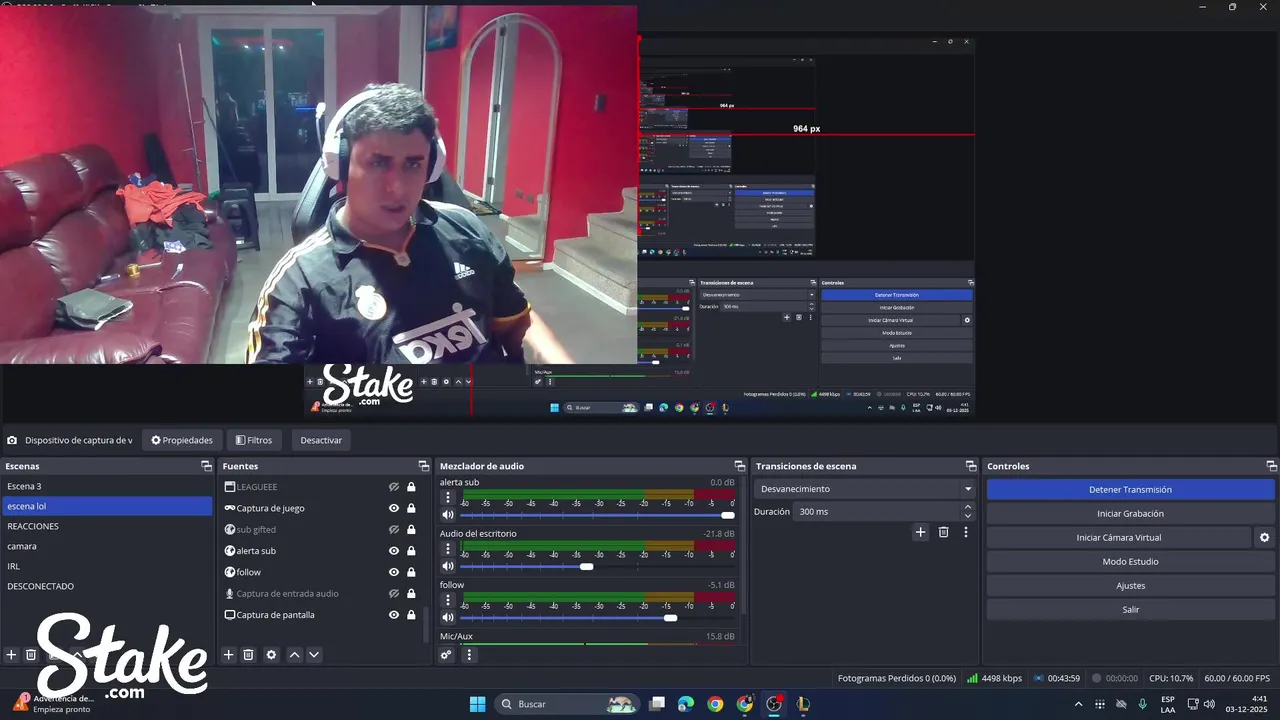Decrease transition duration with down arrow
This screenshot has height=720, width=1280.
pyautogui.click(x=967, y=516)
